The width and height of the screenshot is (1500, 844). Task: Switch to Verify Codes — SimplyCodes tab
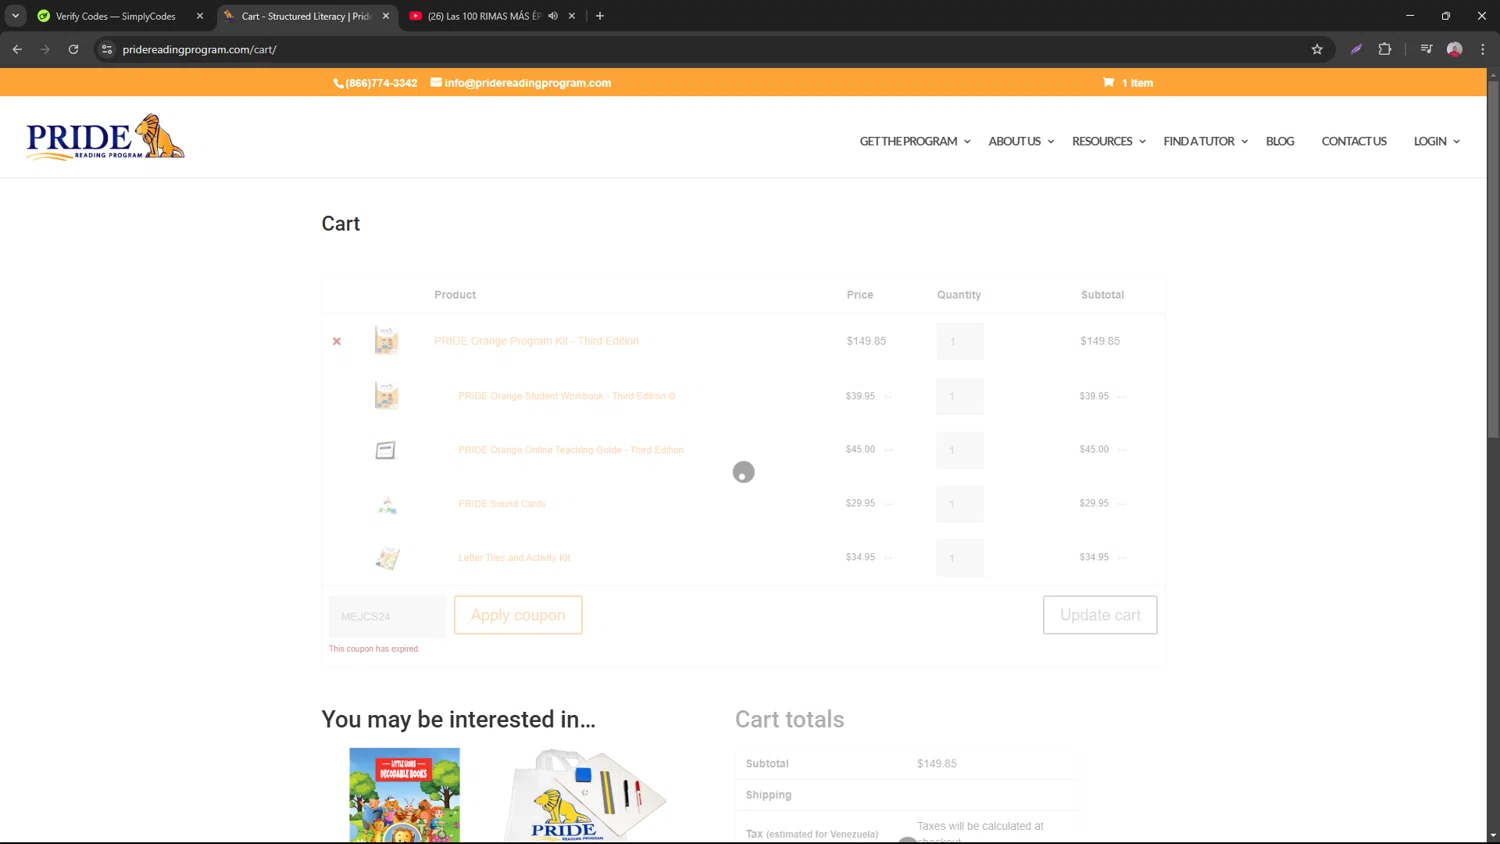(x=115, y=16)
